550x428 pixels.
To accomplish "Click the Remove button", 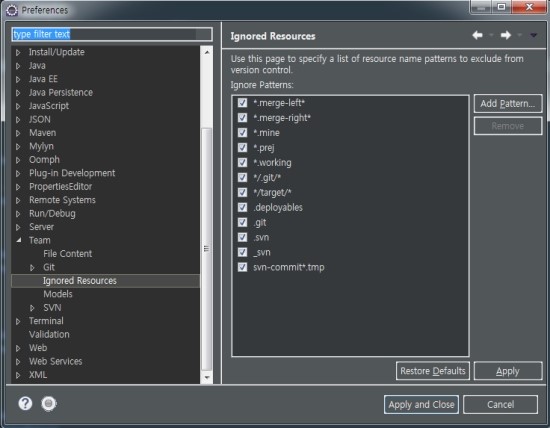I will click(508, 126).
